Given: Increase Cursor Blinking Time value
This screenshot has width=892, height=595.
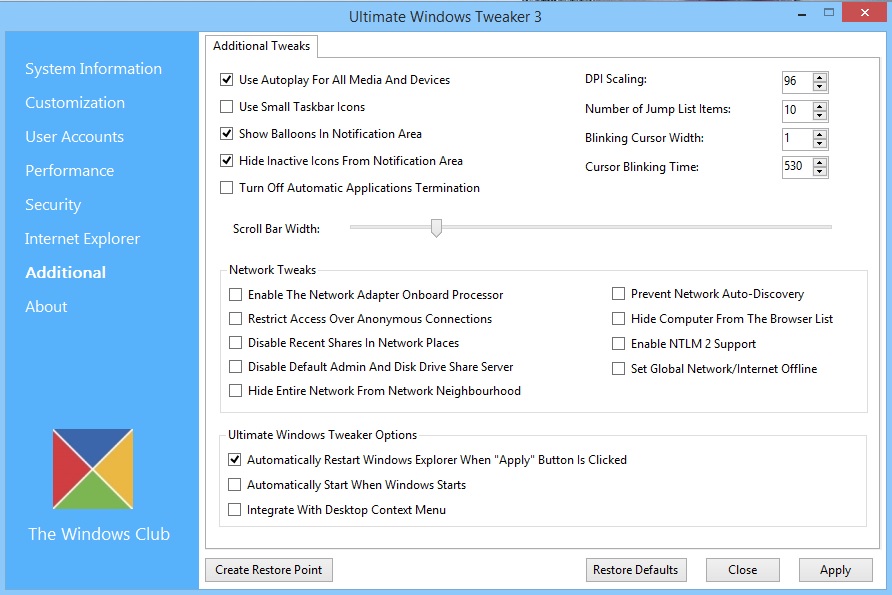Looking at the screenshot, I should click(x=819, y=163).
